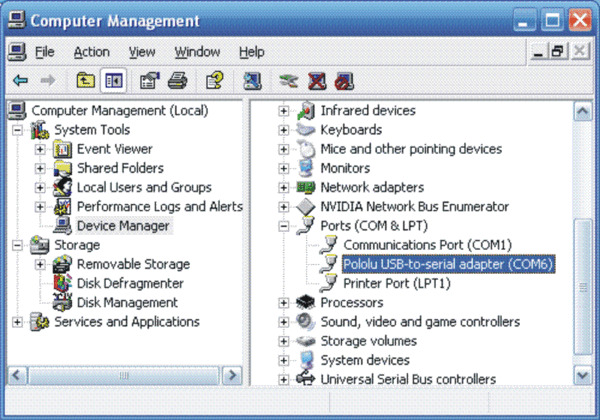The height and width of the screenshot is (420, 600).
Task: Select Computer Management (Local) root
Action: tap(119, 111)
